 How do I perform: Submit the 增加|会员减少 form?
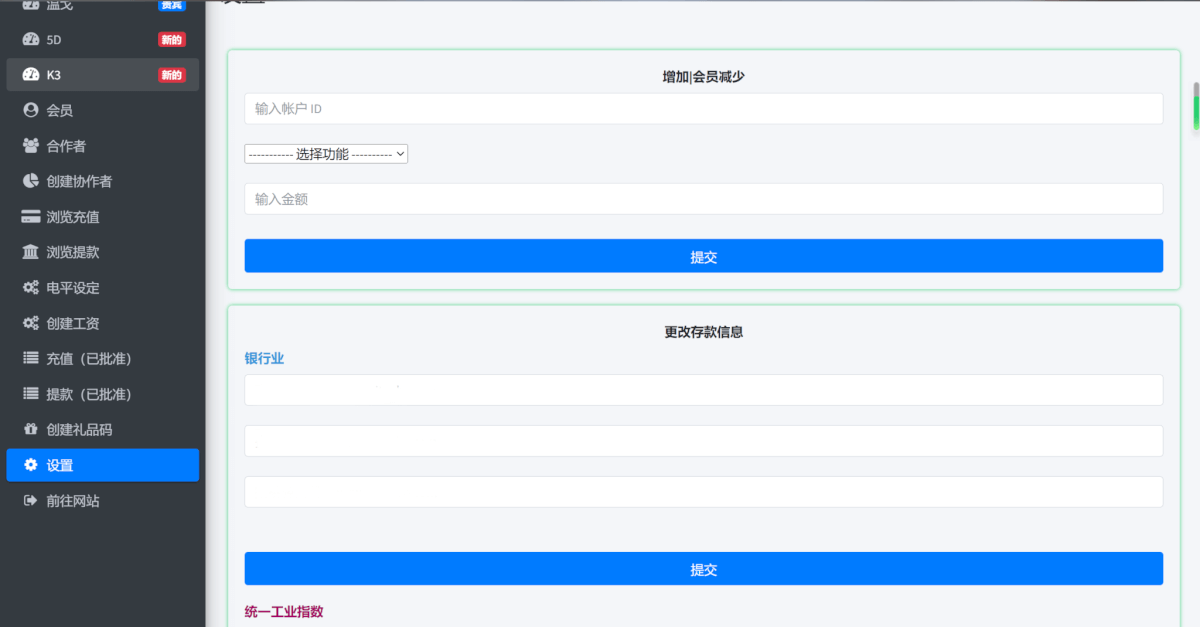(x=703, y=256)
